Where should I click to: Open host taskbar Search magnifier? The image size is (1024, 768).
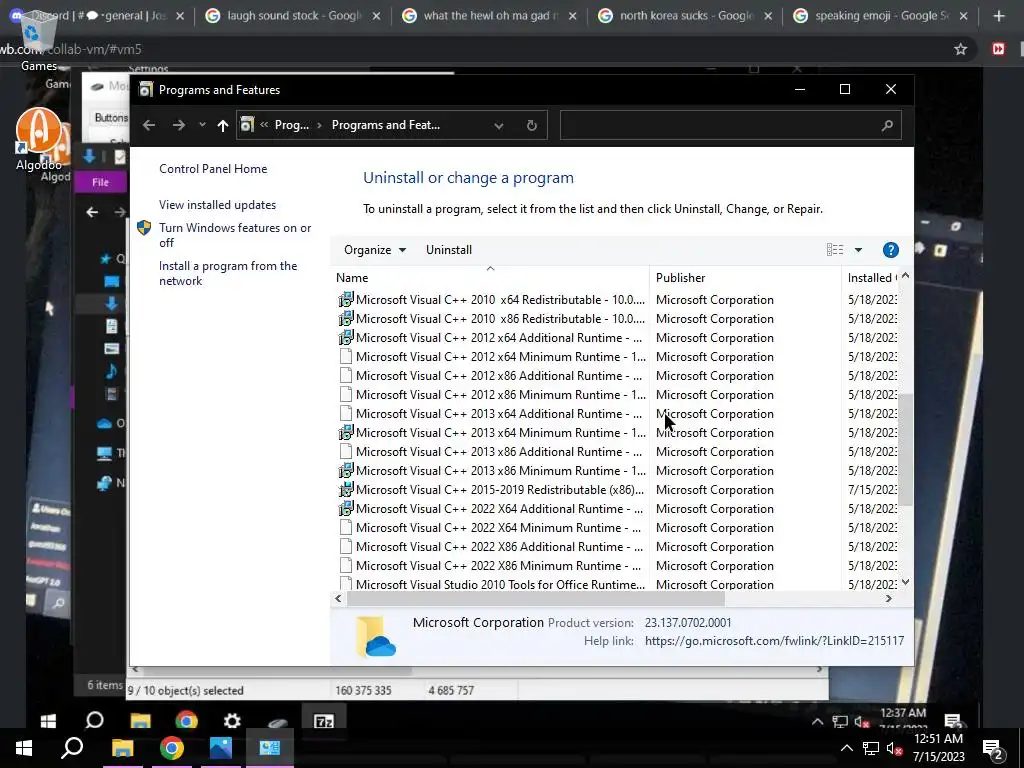[x=72, y=748]
